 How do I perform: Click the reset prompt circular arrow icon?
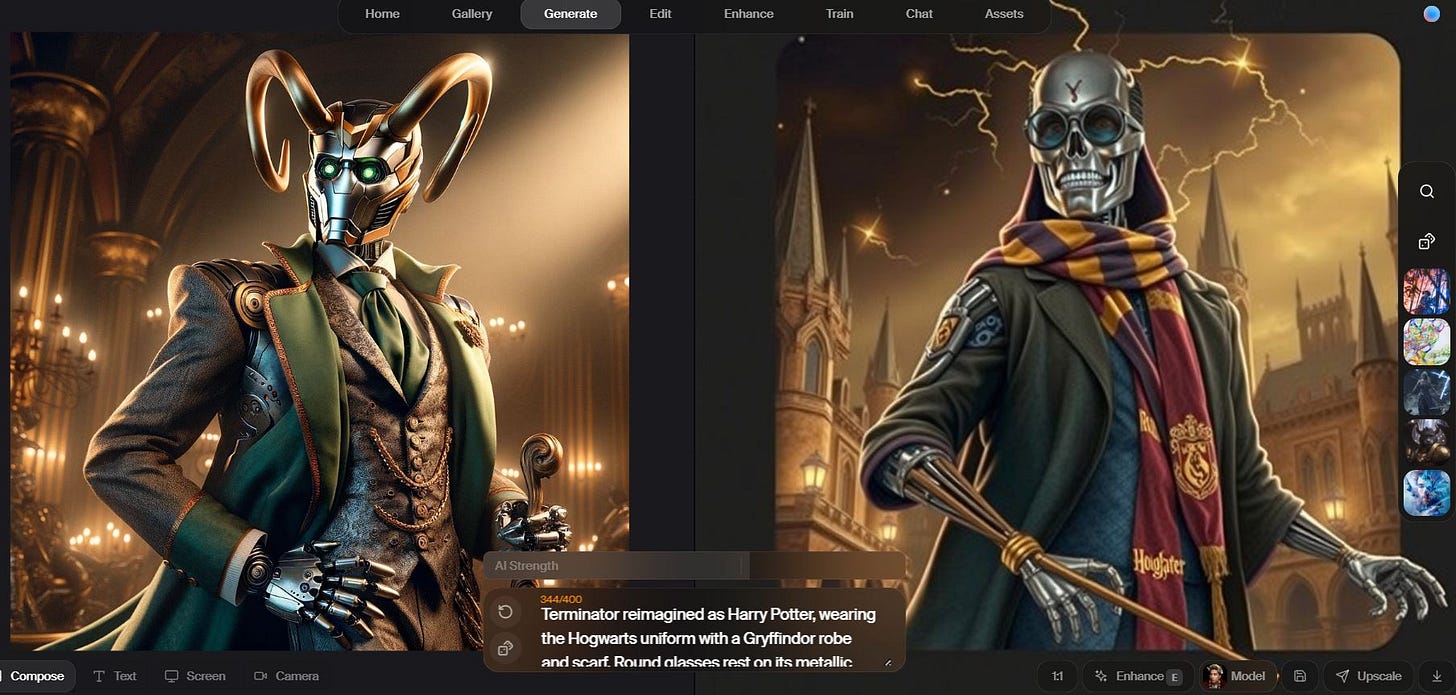pyautogui.click(x=506, y=611)
